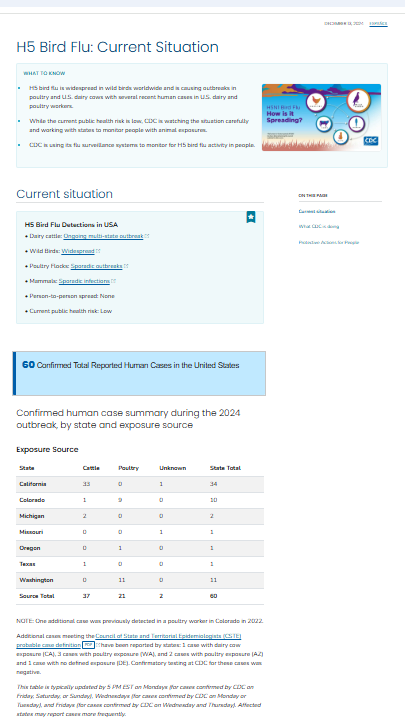This screenshot has width=405, height=721.
Task: Click the PDF badge after probable case definition
Action: pos(89,645)
